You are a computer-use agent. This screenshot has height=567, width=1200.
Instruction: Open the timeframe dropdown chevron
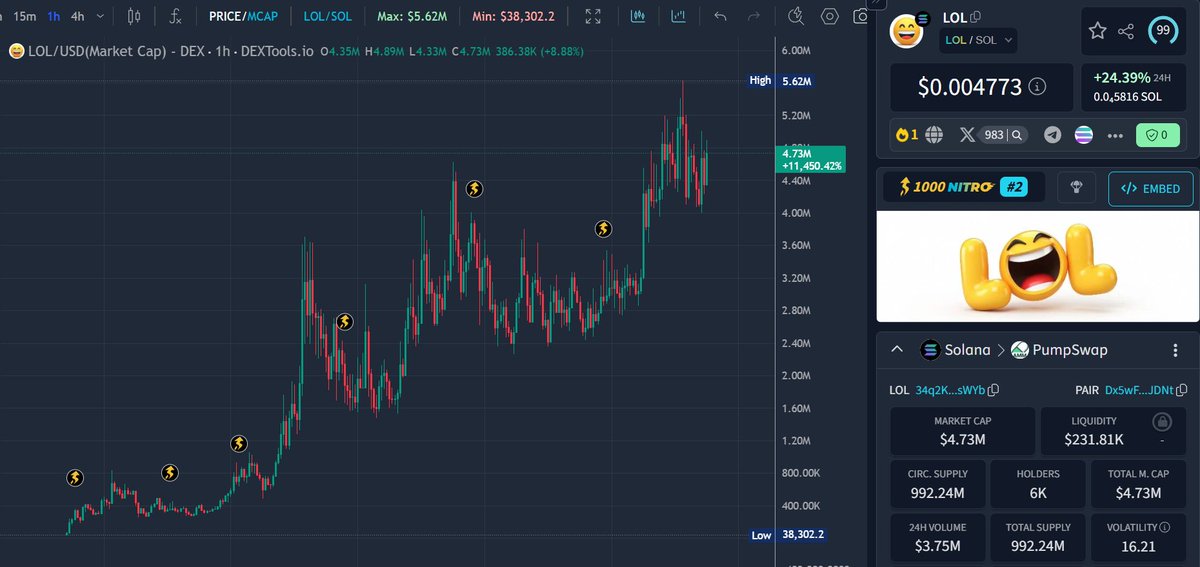101,16
